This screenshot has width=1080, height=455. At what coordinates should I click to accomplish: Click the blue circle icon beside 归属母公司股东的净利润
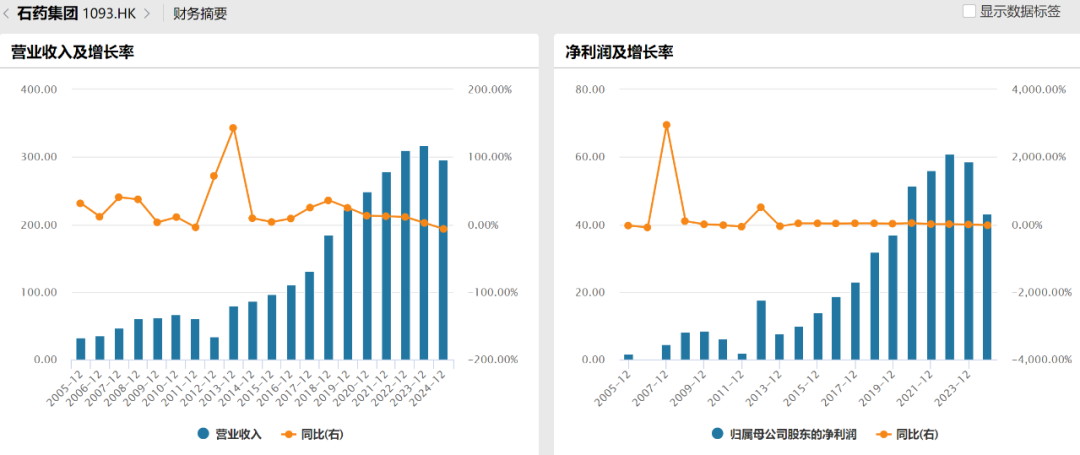[x=717, y=434]
